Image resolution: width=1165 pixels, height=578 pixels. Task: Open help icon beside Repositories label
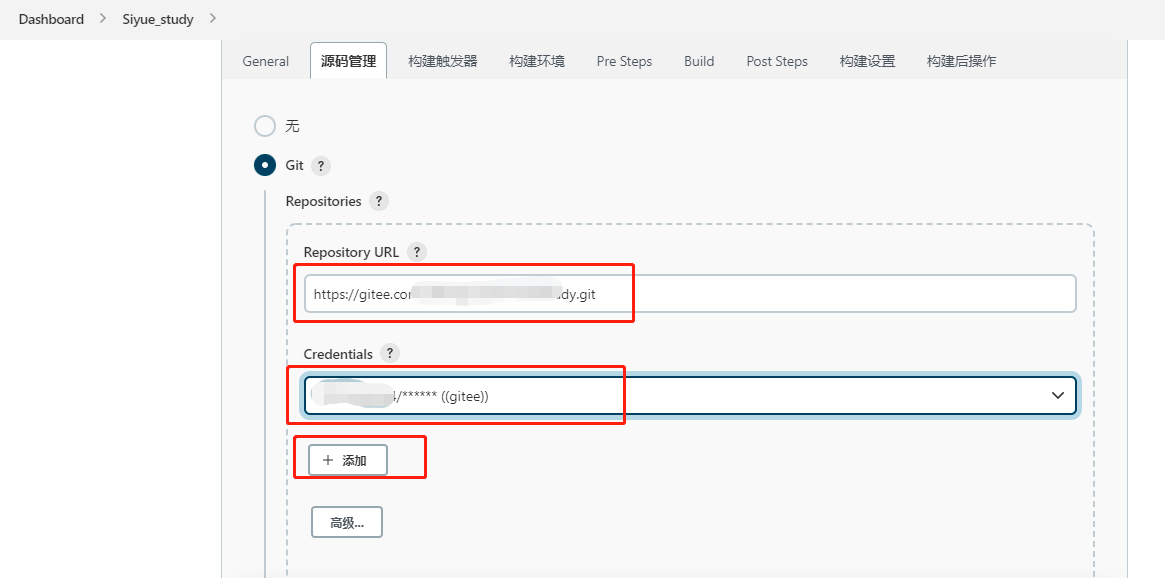pos(378,201)
